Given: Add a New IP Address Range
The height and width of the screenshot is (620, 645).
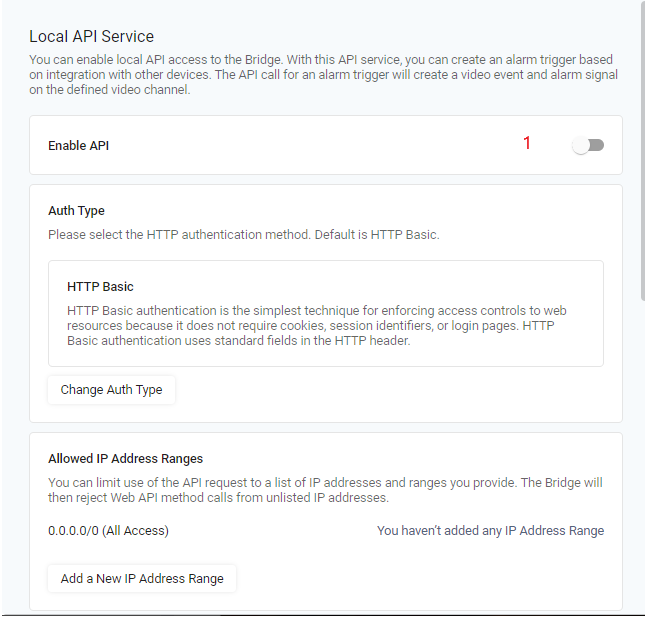Looking at the screenshot, I should click(x=142, y=578).
